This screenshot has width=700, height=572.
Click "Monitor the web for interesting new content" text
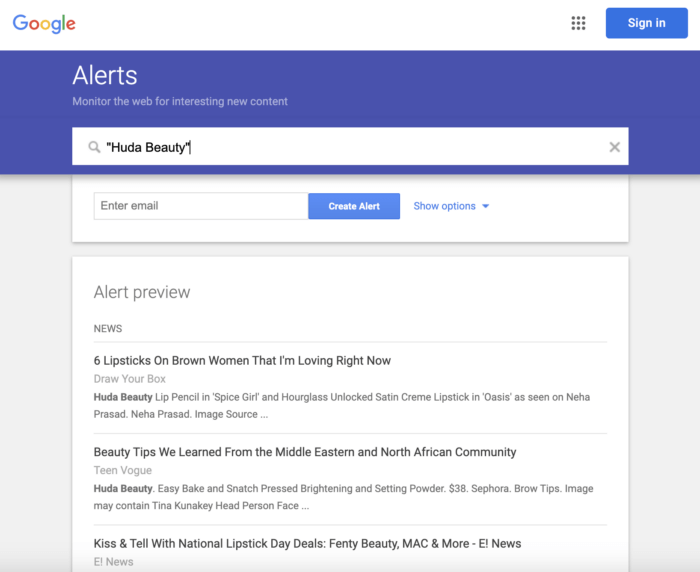coord(180,101)
